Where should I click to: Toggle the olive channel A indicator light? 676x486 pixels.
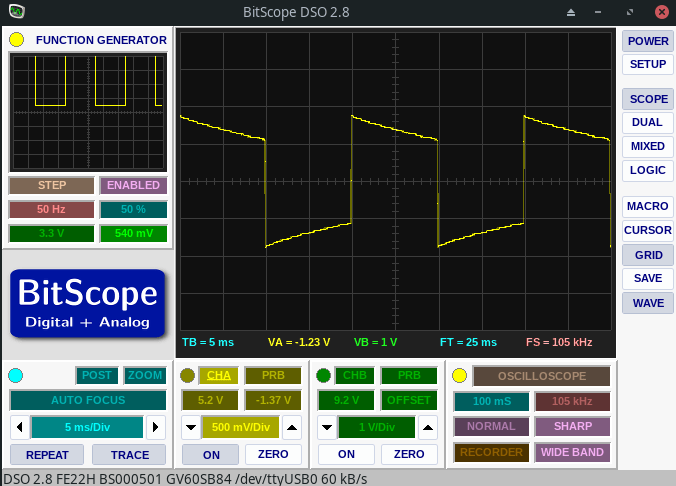pyautogui.click(x=187, y=375)
